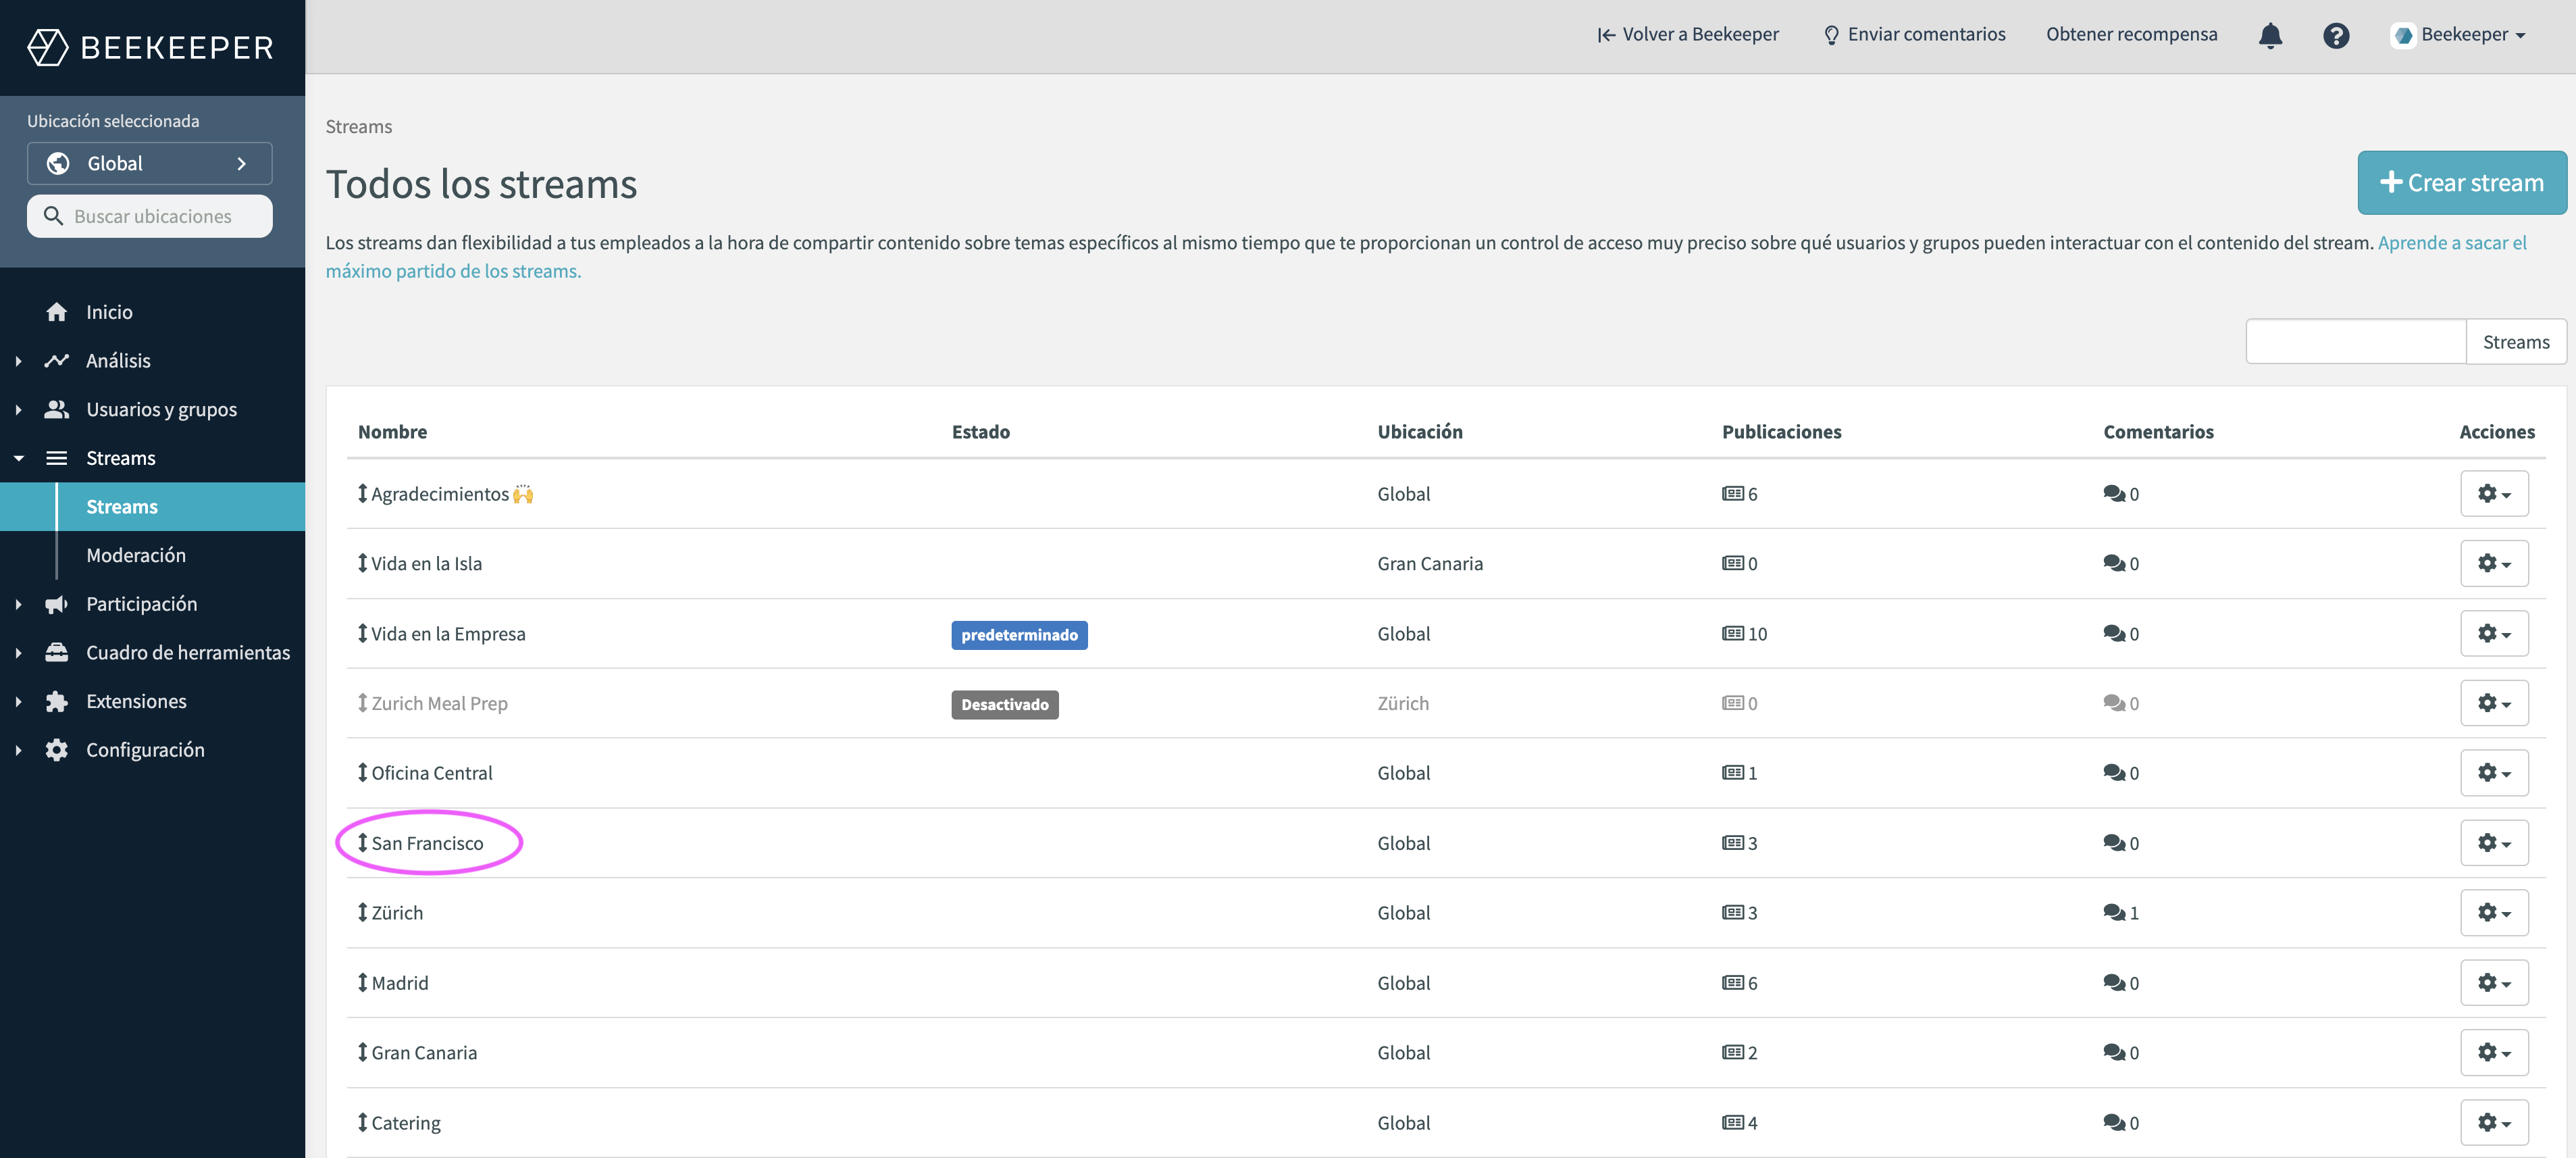
Task: Click the Usuarios y grupos people icon
Action: click(x=57, y=409)
